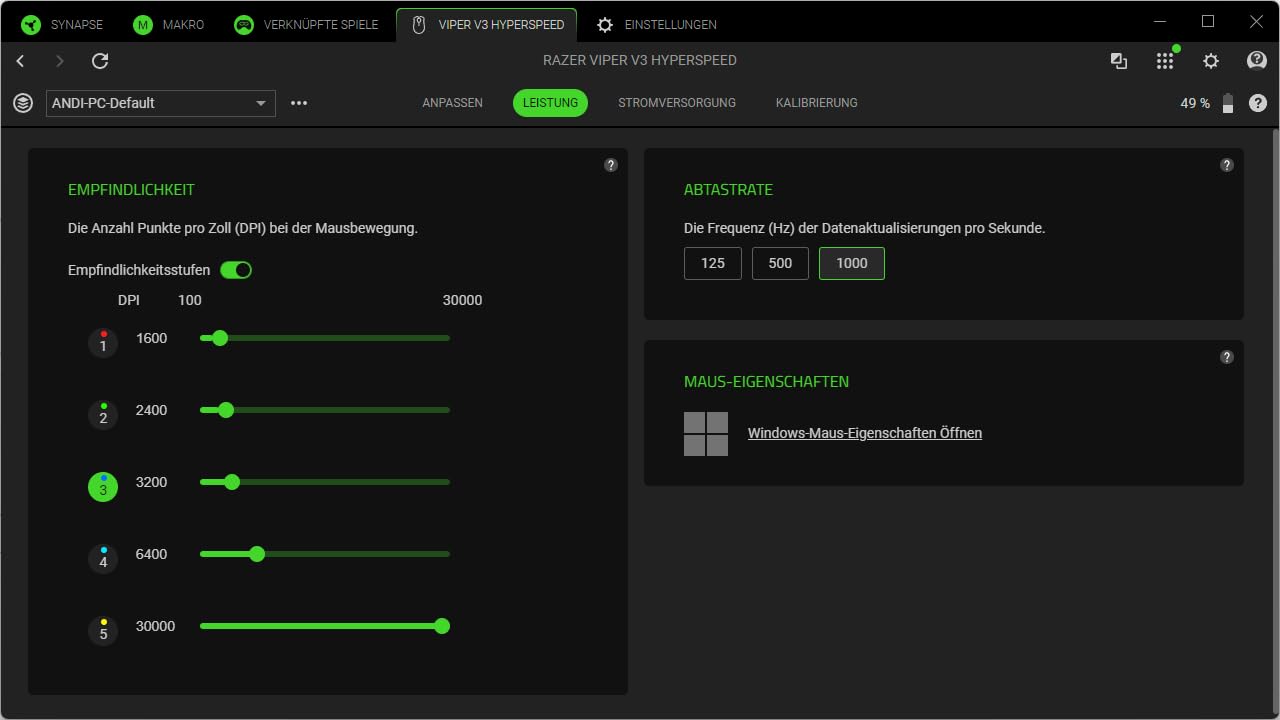Switch to the Anpassen section
This screenshot has width=1280, height=720.
pos(452,103)
